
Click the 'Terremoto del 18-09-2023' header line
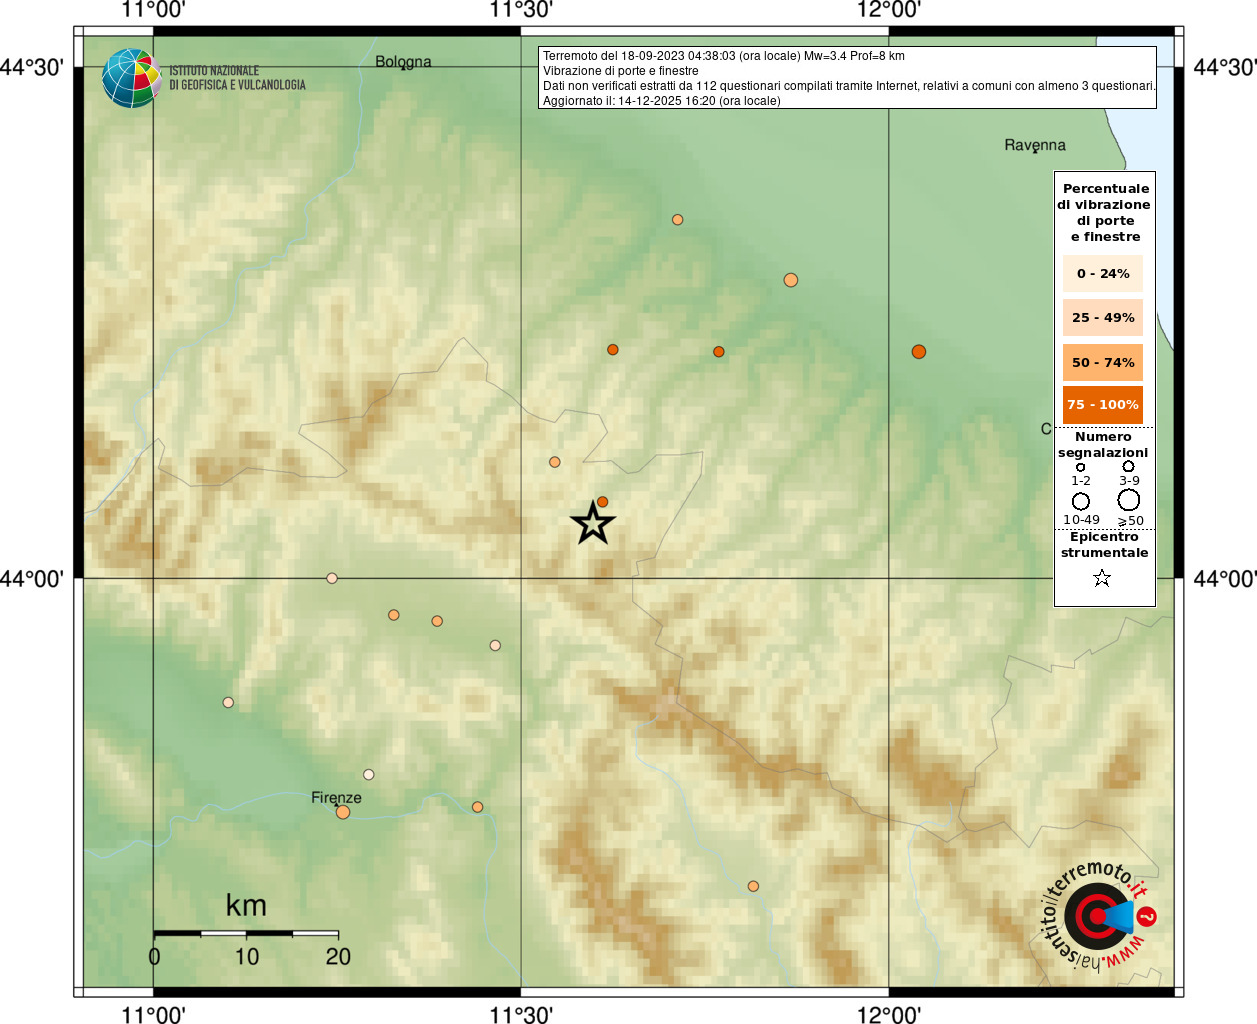click(724, 56)
